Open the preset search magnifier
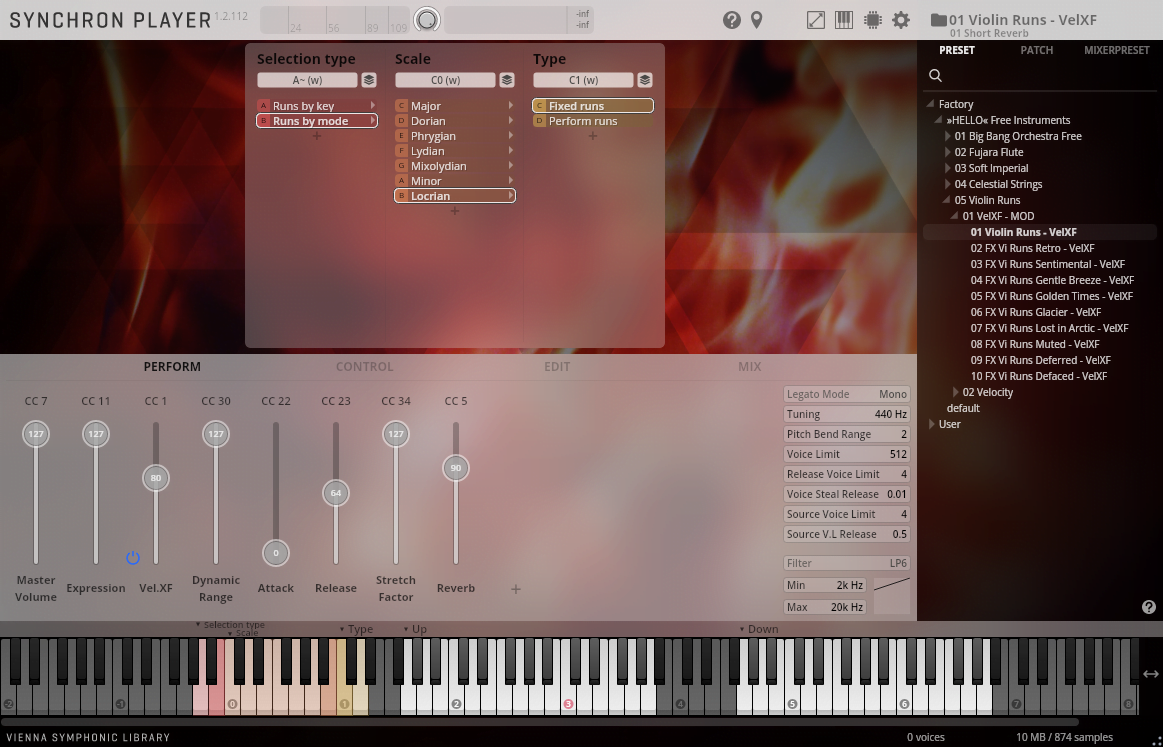 [x=935, y=75]
